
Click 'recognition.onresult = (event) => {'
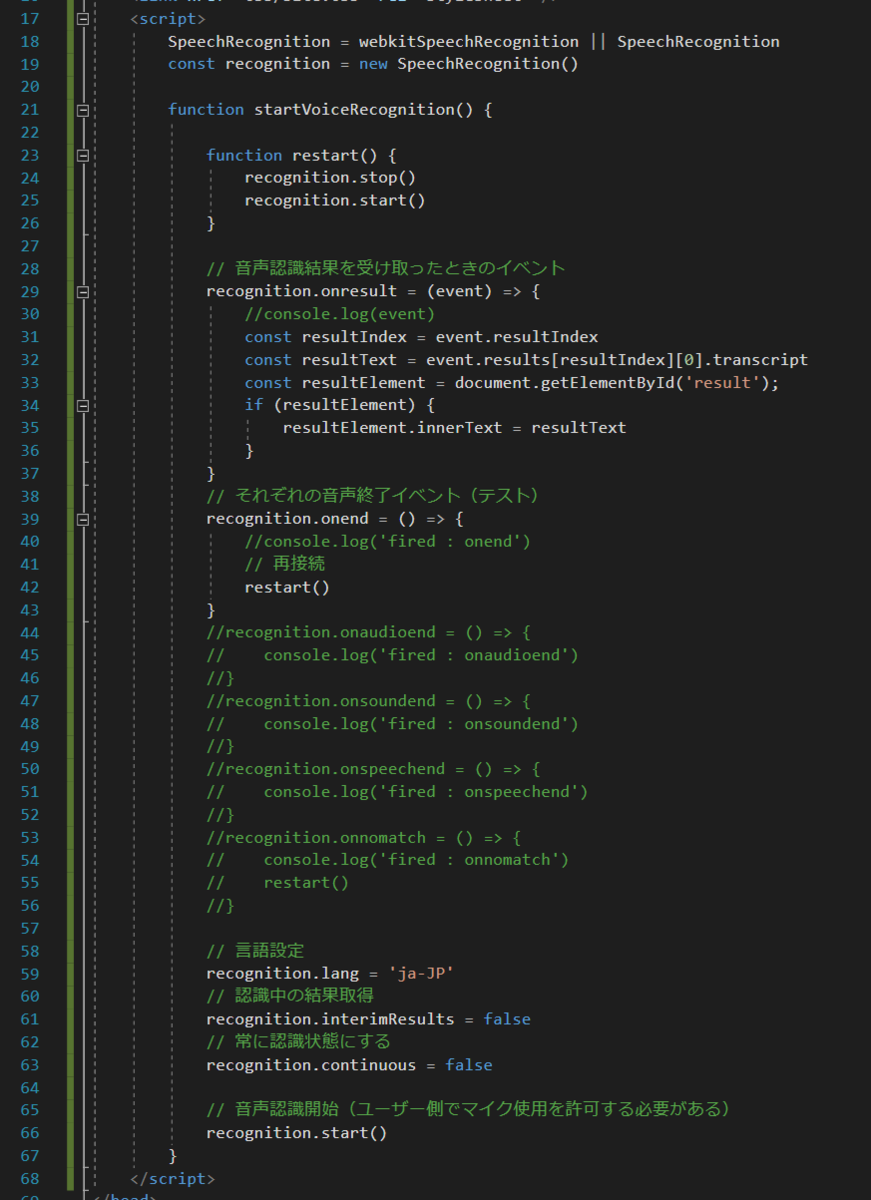[373, 291]
